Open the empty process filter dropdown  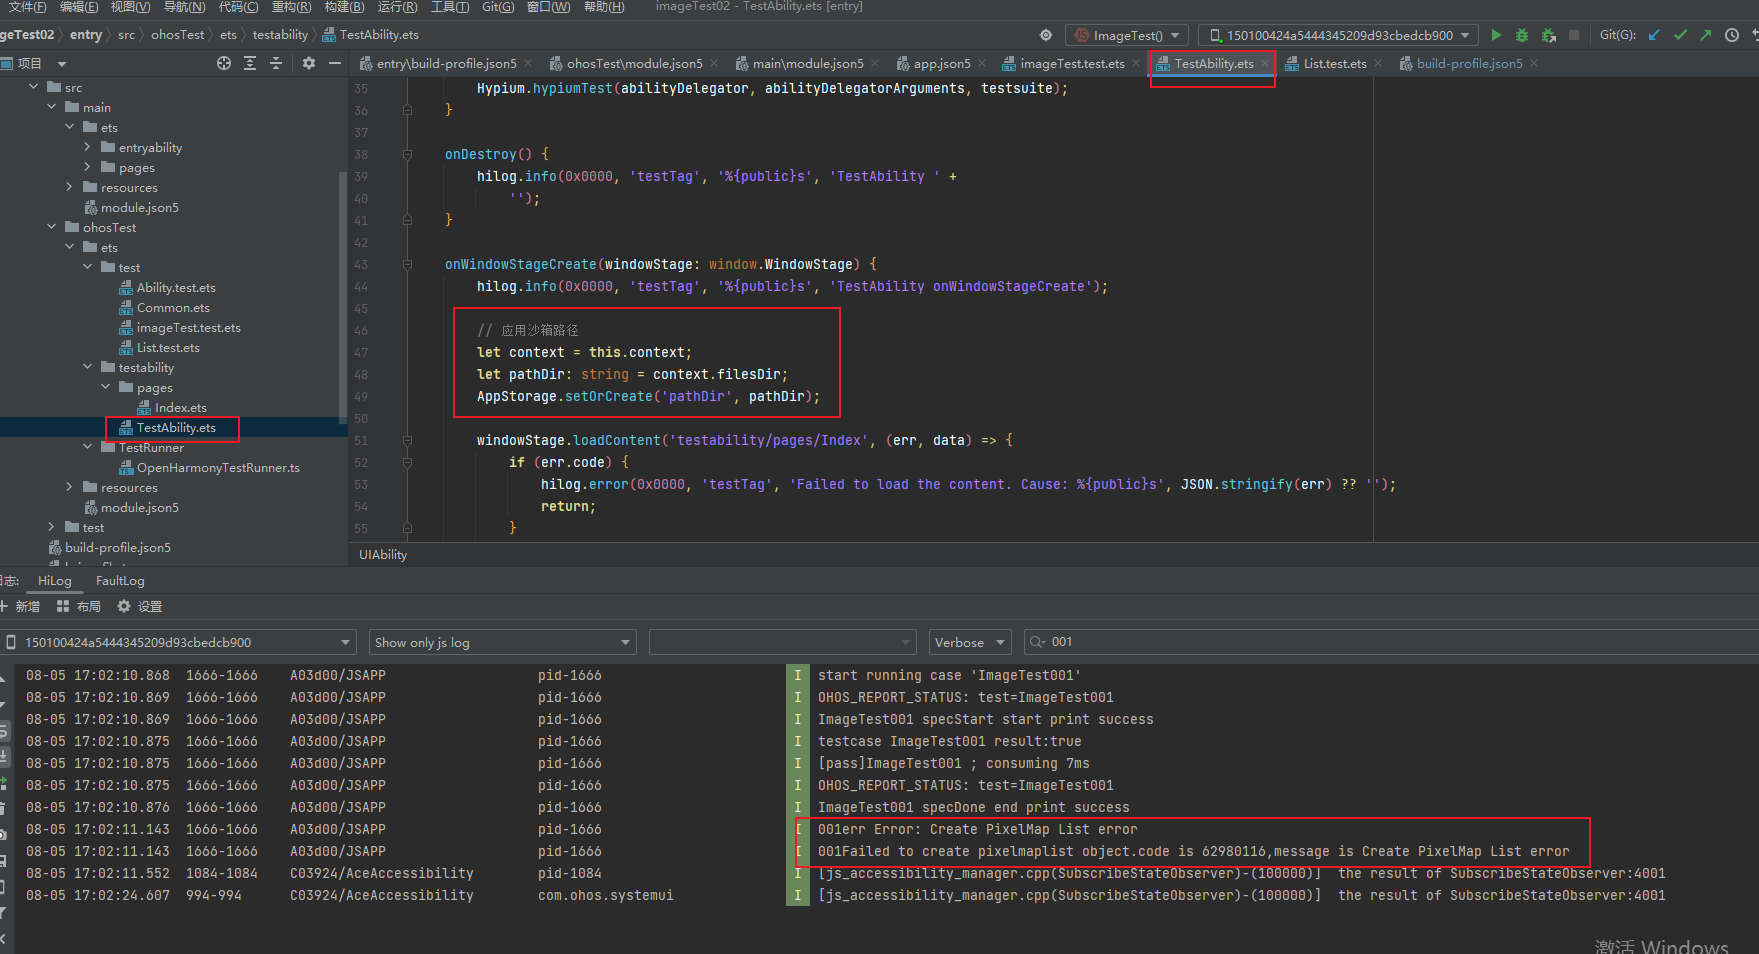point(783,642)
